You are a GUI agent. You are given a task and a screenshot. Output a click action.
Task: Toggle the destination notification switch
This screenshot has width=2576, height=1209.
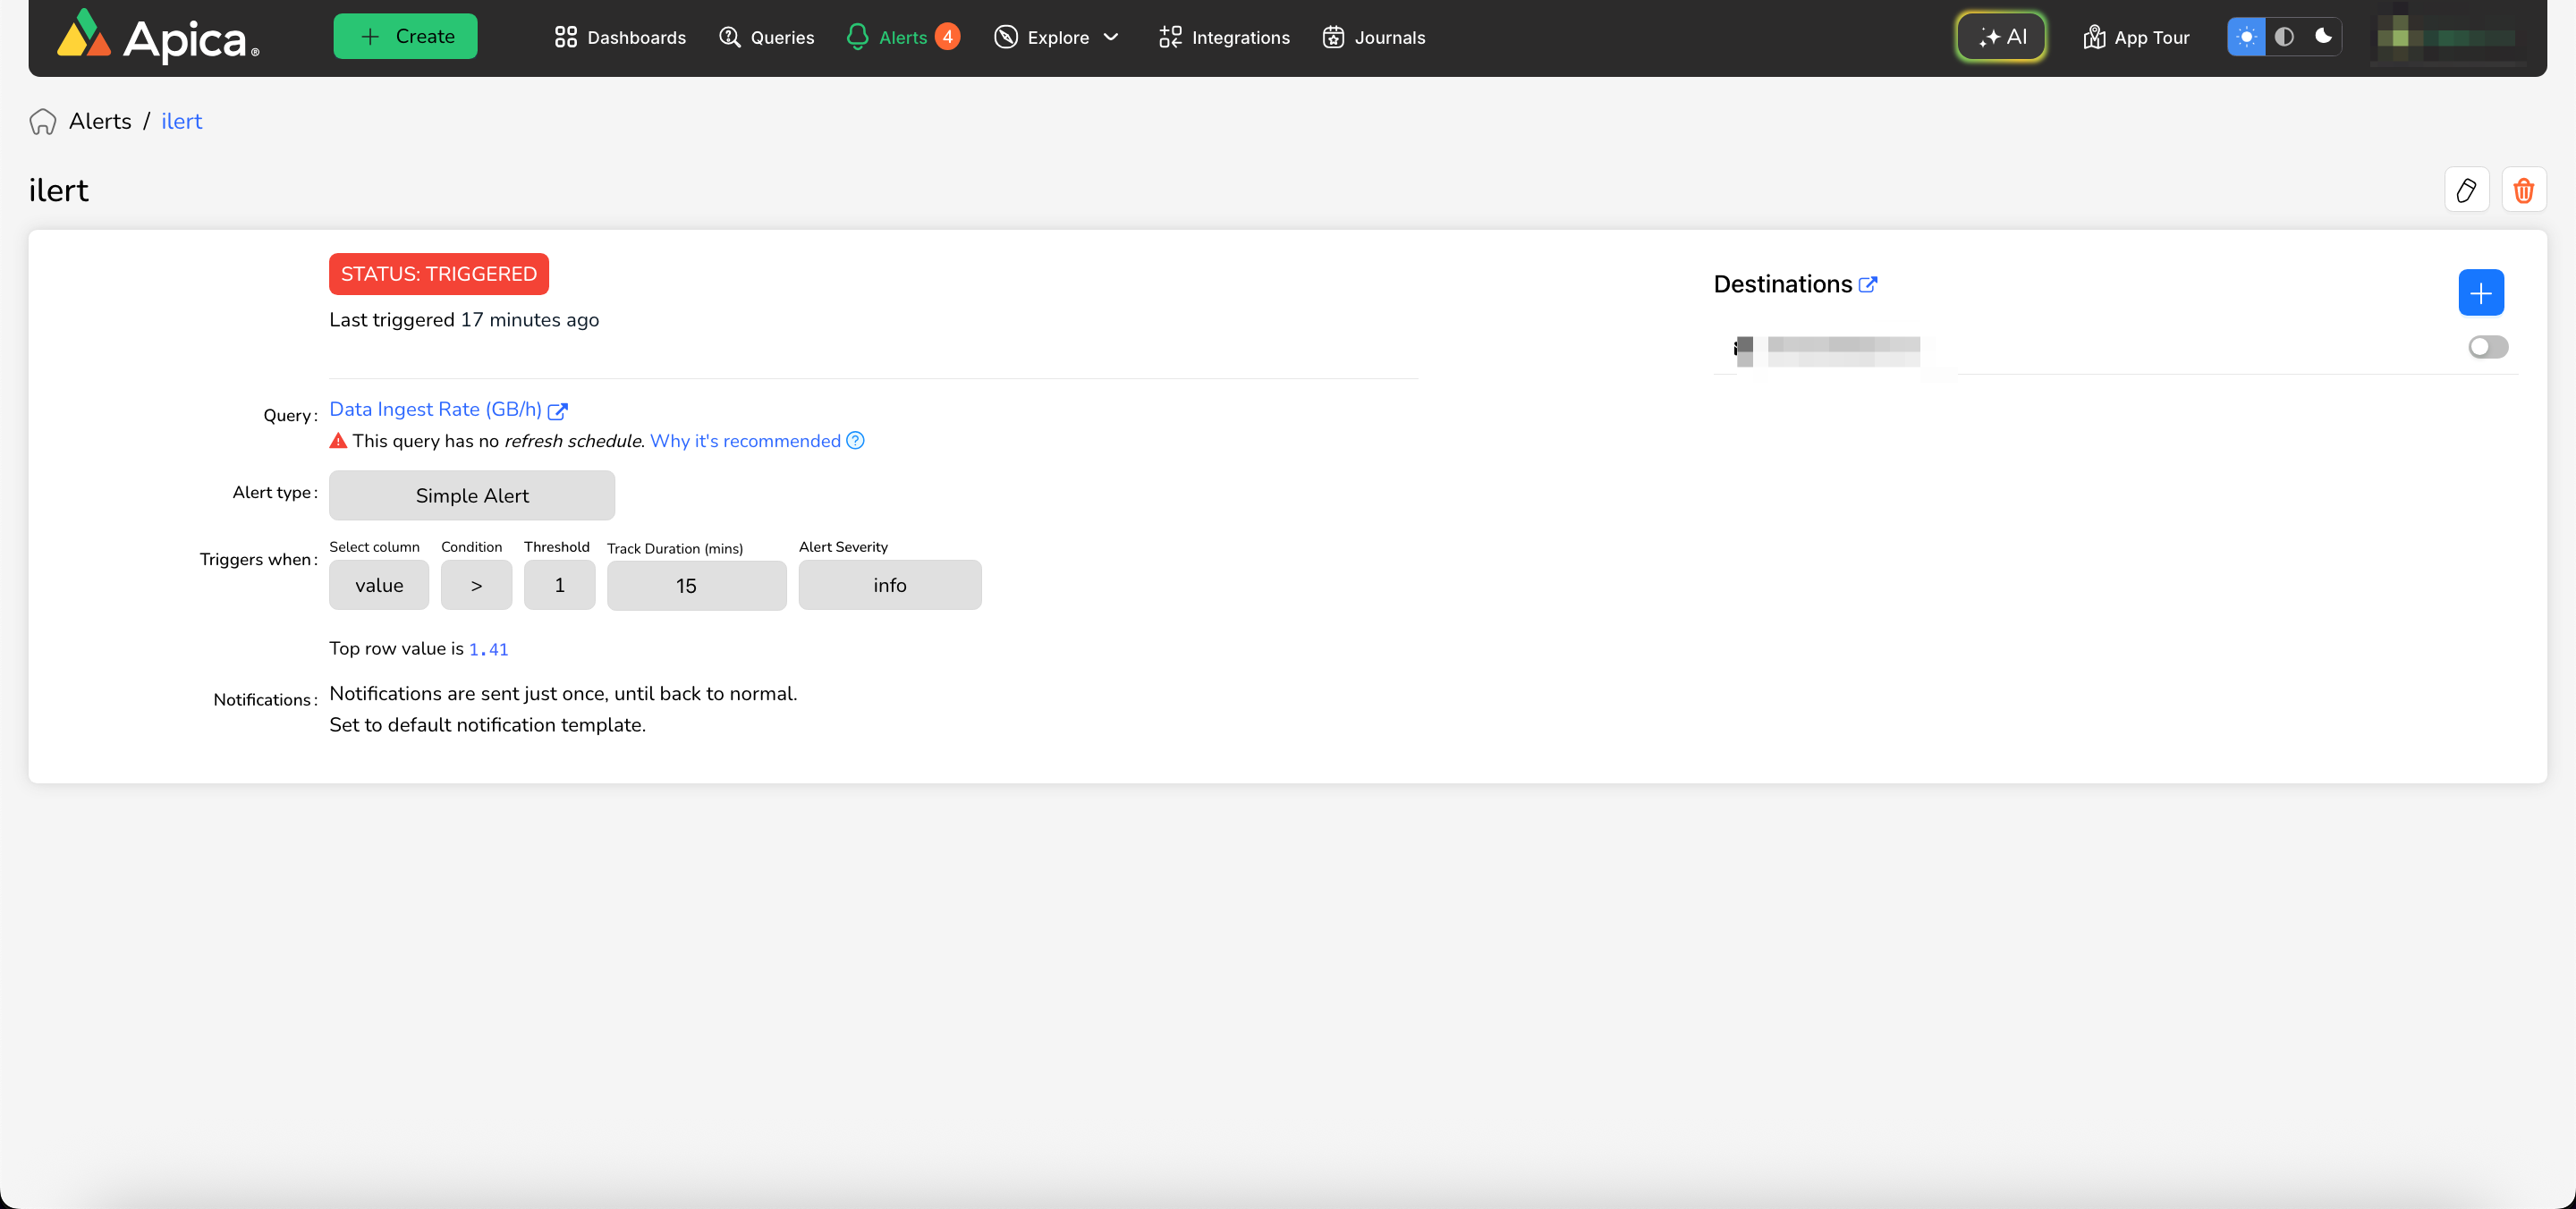click(2487, 347)
